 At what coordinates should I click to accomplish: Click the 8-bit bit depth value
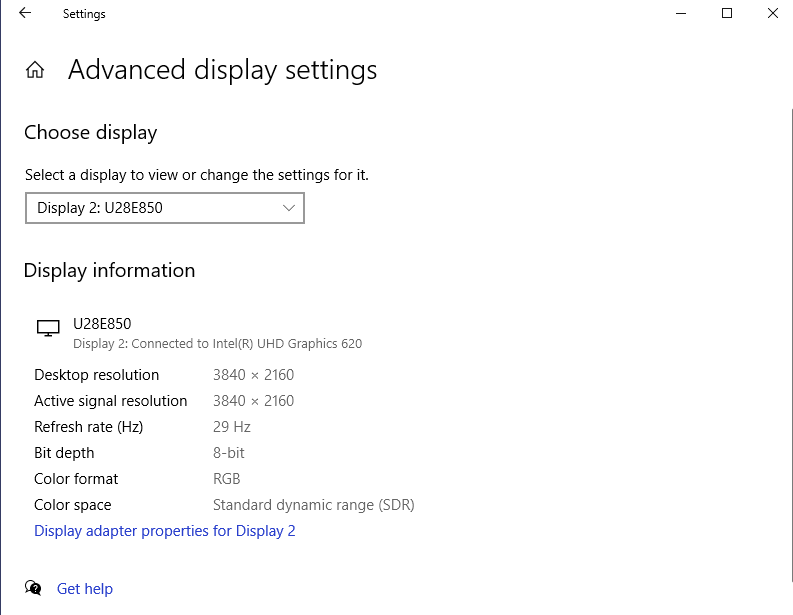(228, 453)
